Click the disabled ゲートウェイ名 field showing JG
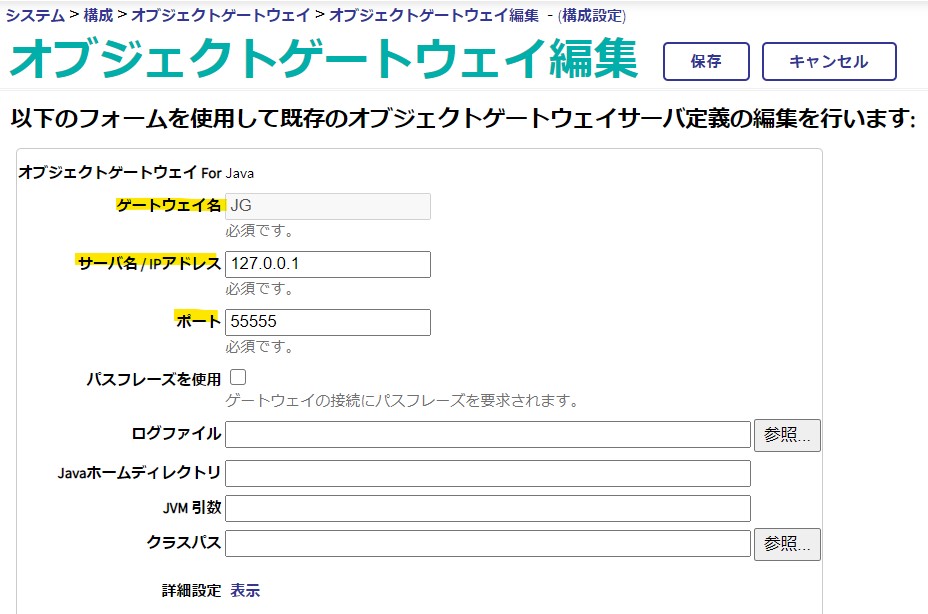This screenshot has height=614, width=928. (328, 206)
